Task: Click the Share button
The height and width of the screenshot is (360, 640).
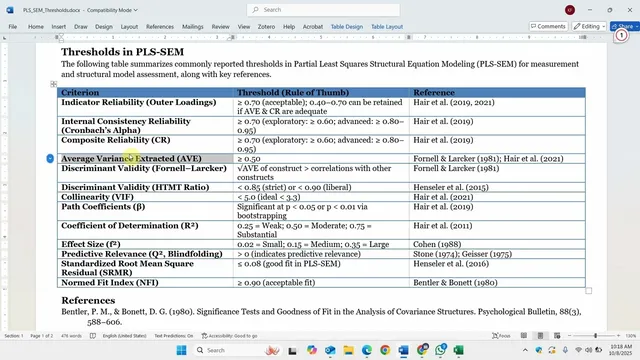Action: pyautogui.click(x=625, y=26)
